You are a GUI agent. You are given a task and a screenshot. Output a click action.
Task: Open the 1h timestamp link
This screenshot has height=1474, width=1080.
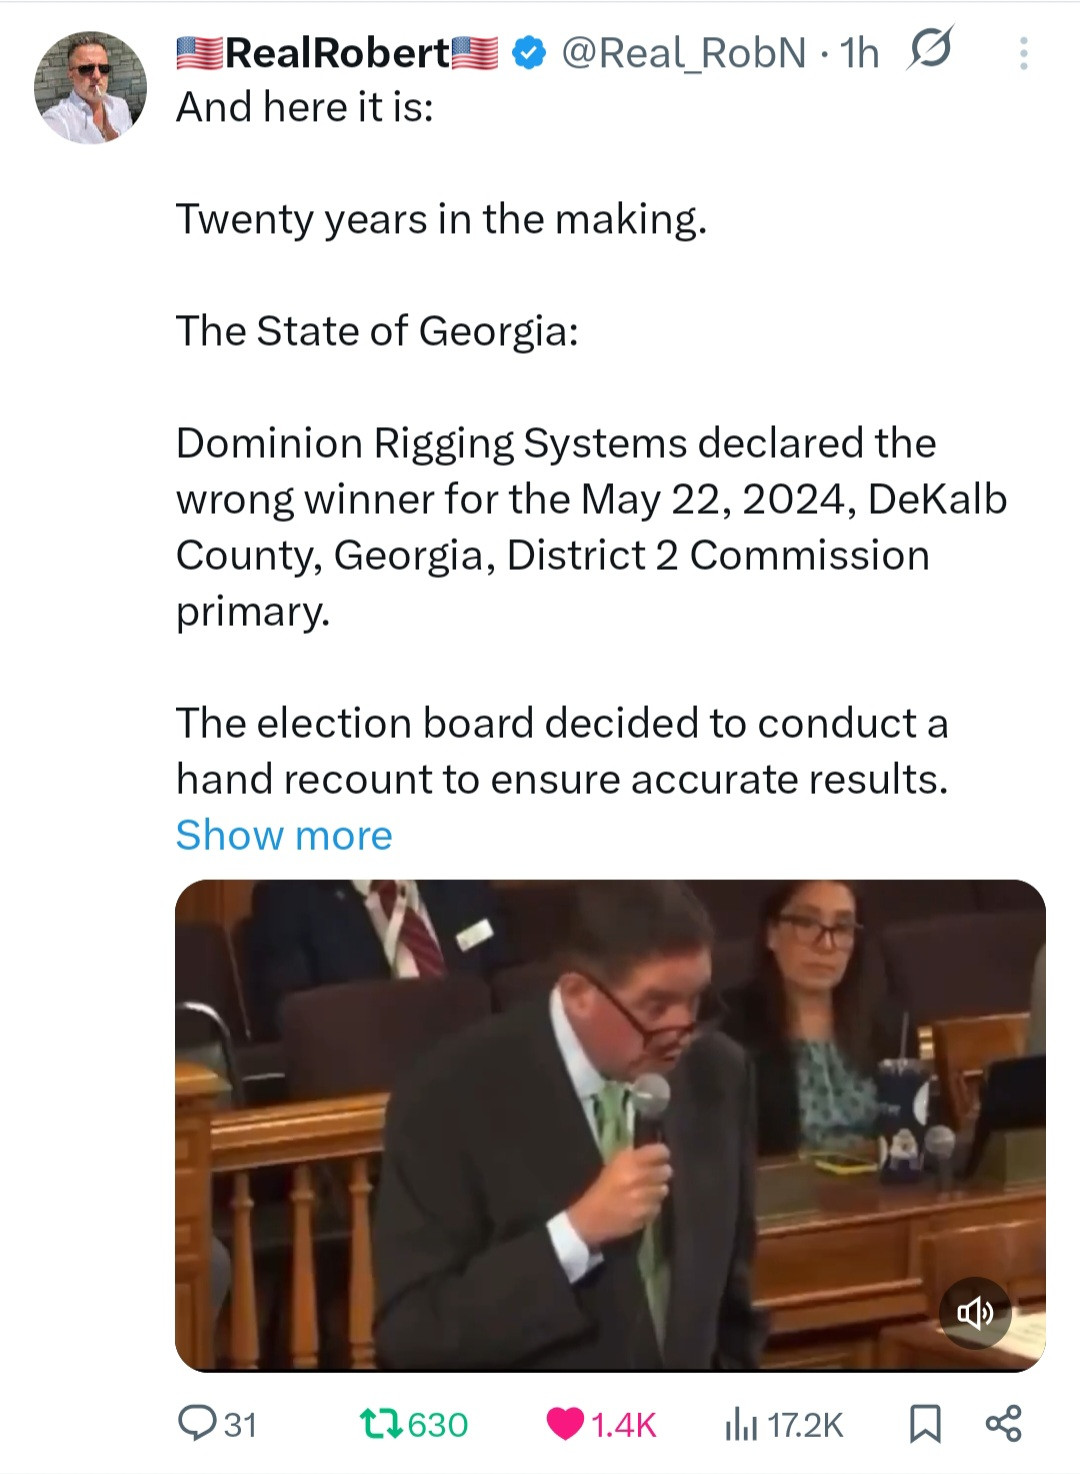tap(860, 53)
